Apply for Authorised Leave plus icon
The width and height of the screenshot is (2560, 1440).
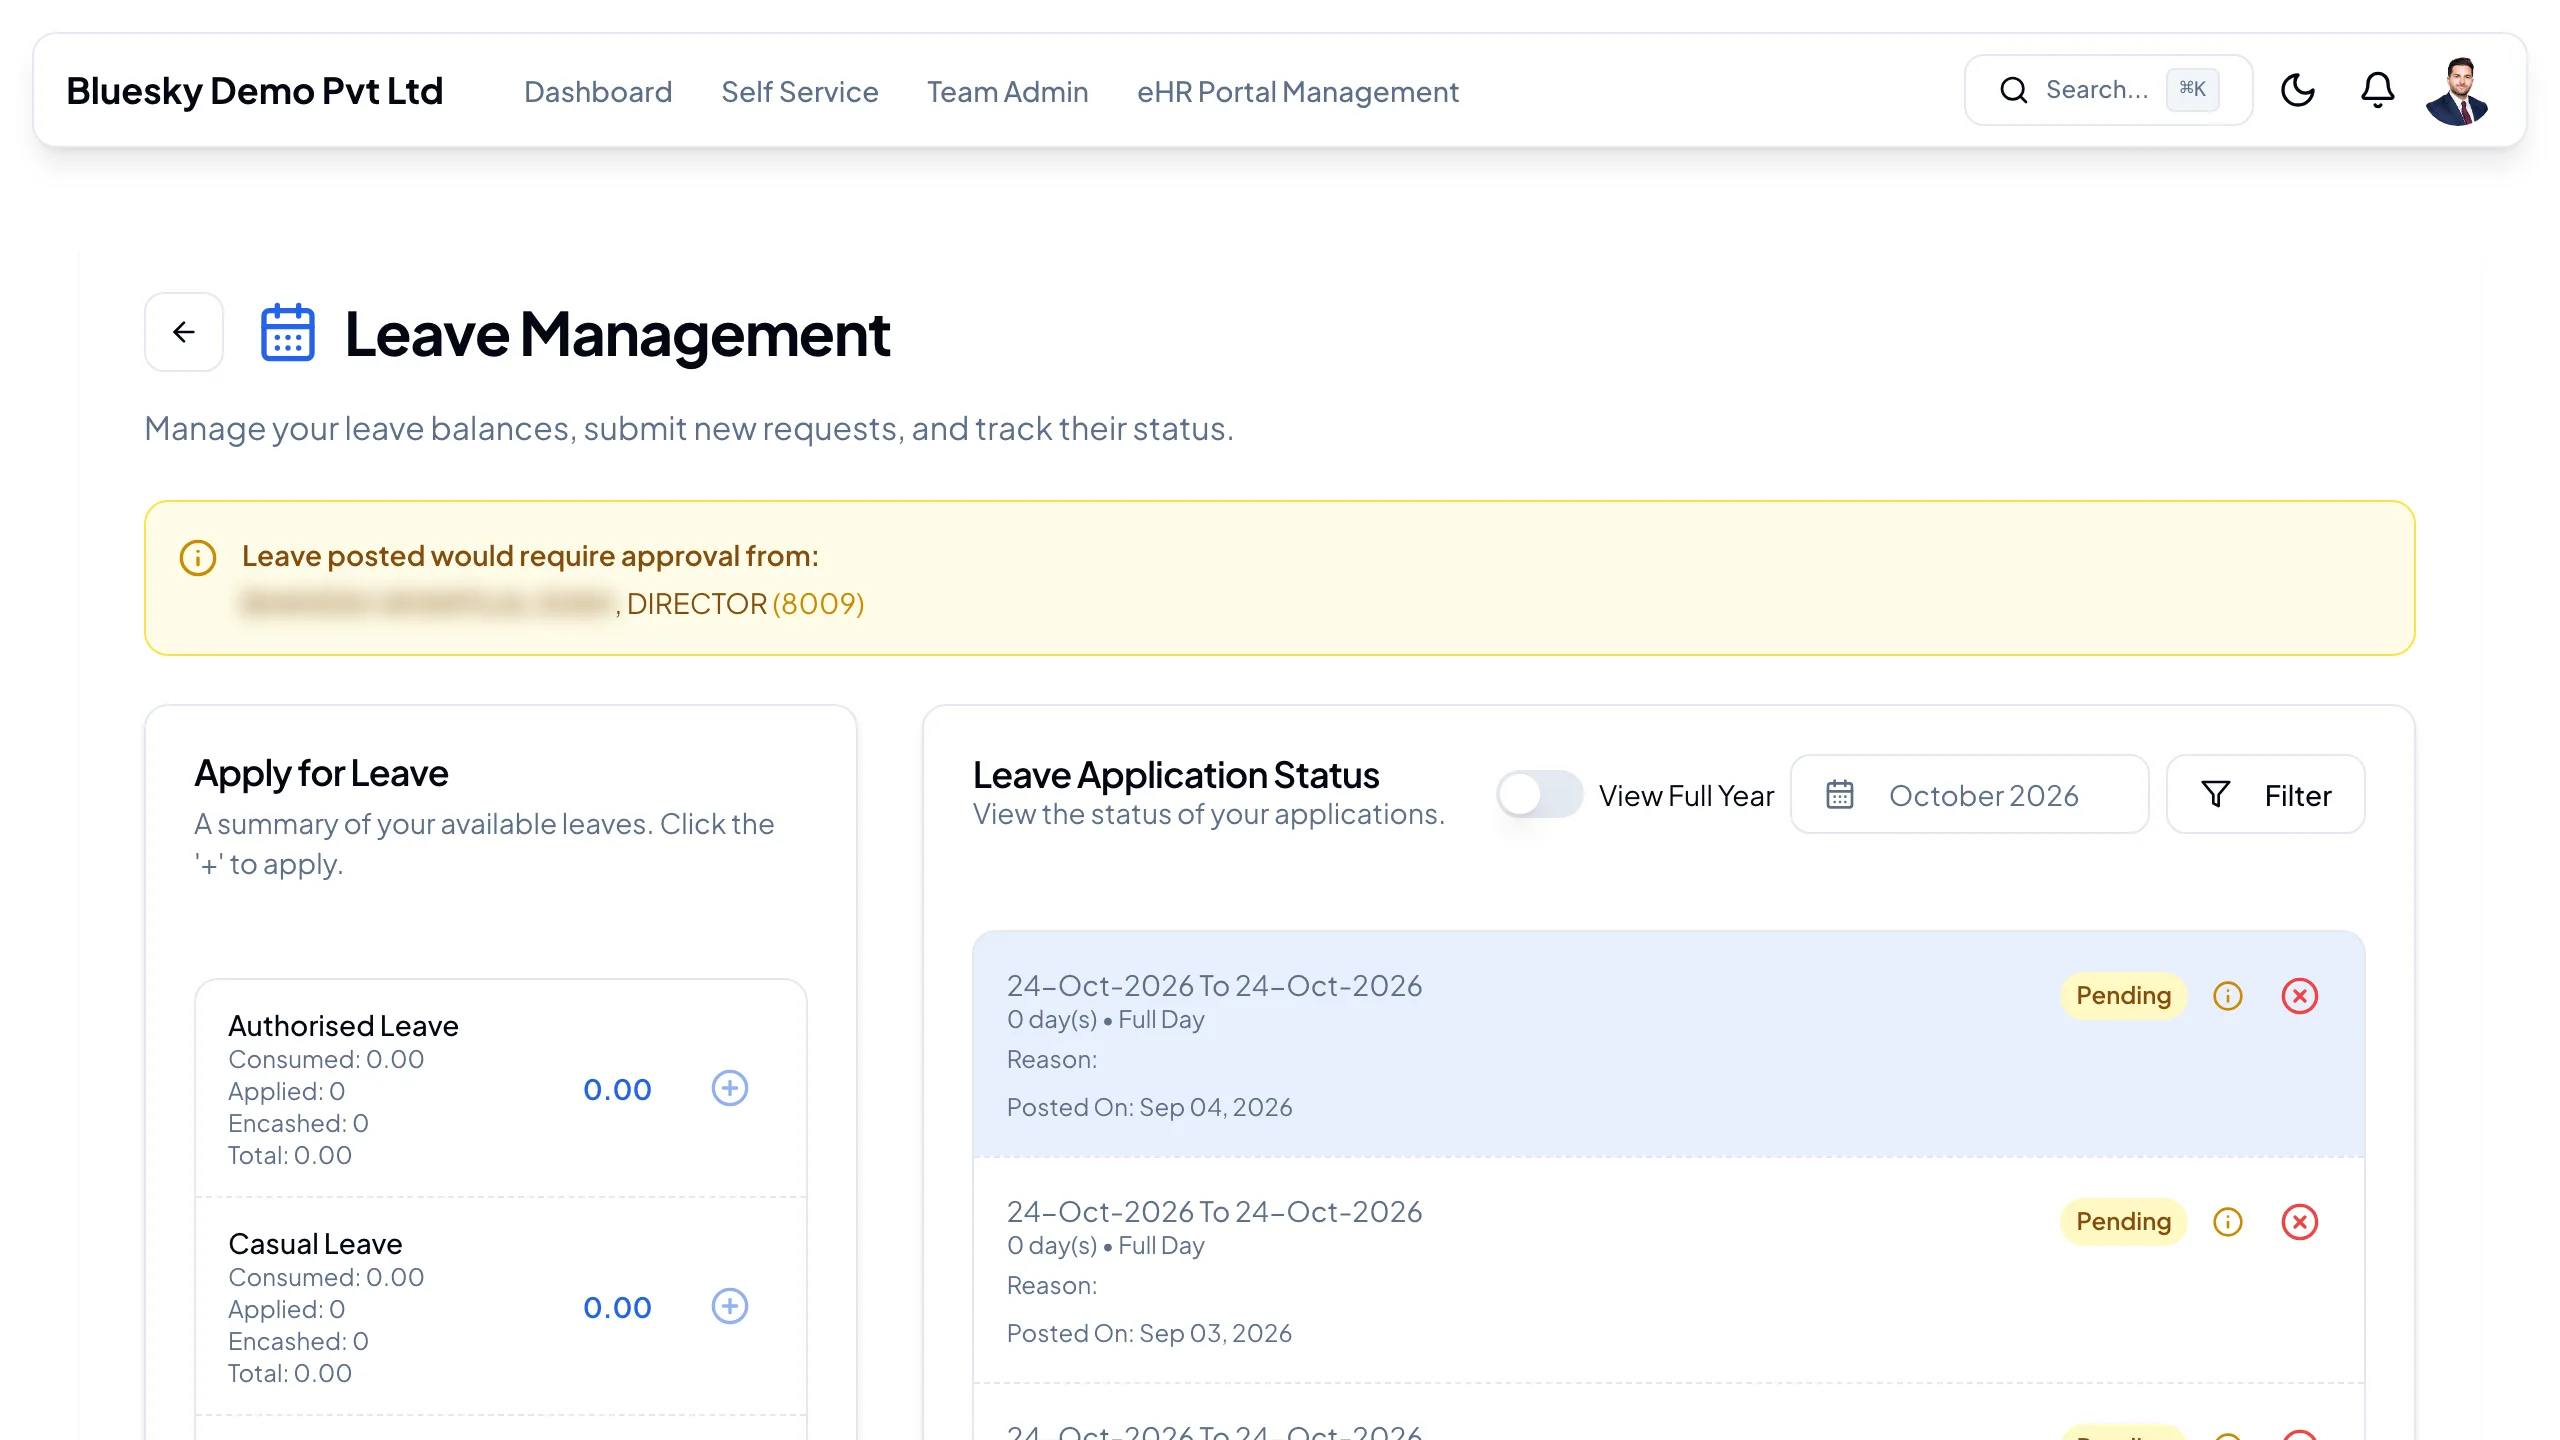coord(730,1088)
